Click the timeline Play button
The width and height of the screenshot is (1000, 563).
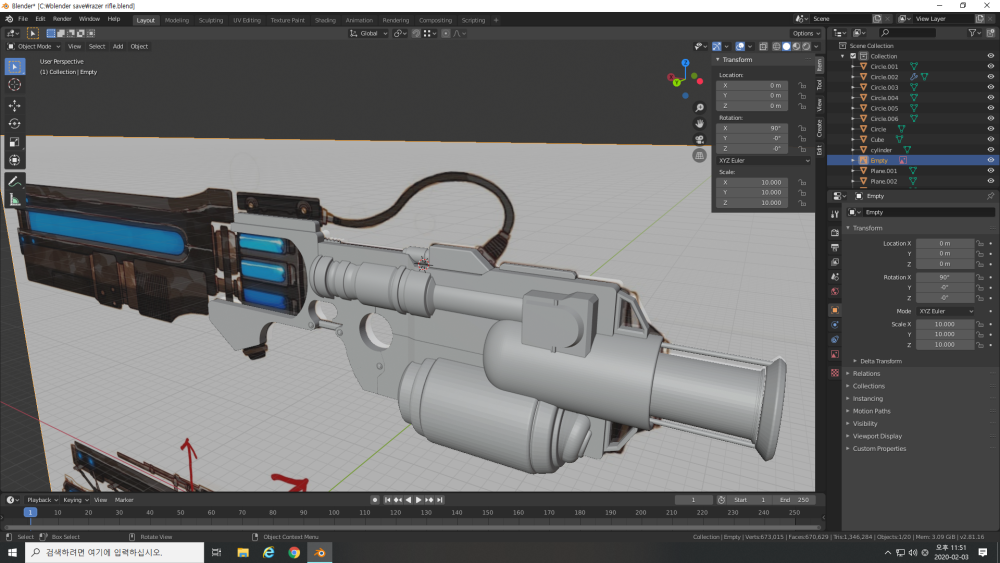[418, 500]
